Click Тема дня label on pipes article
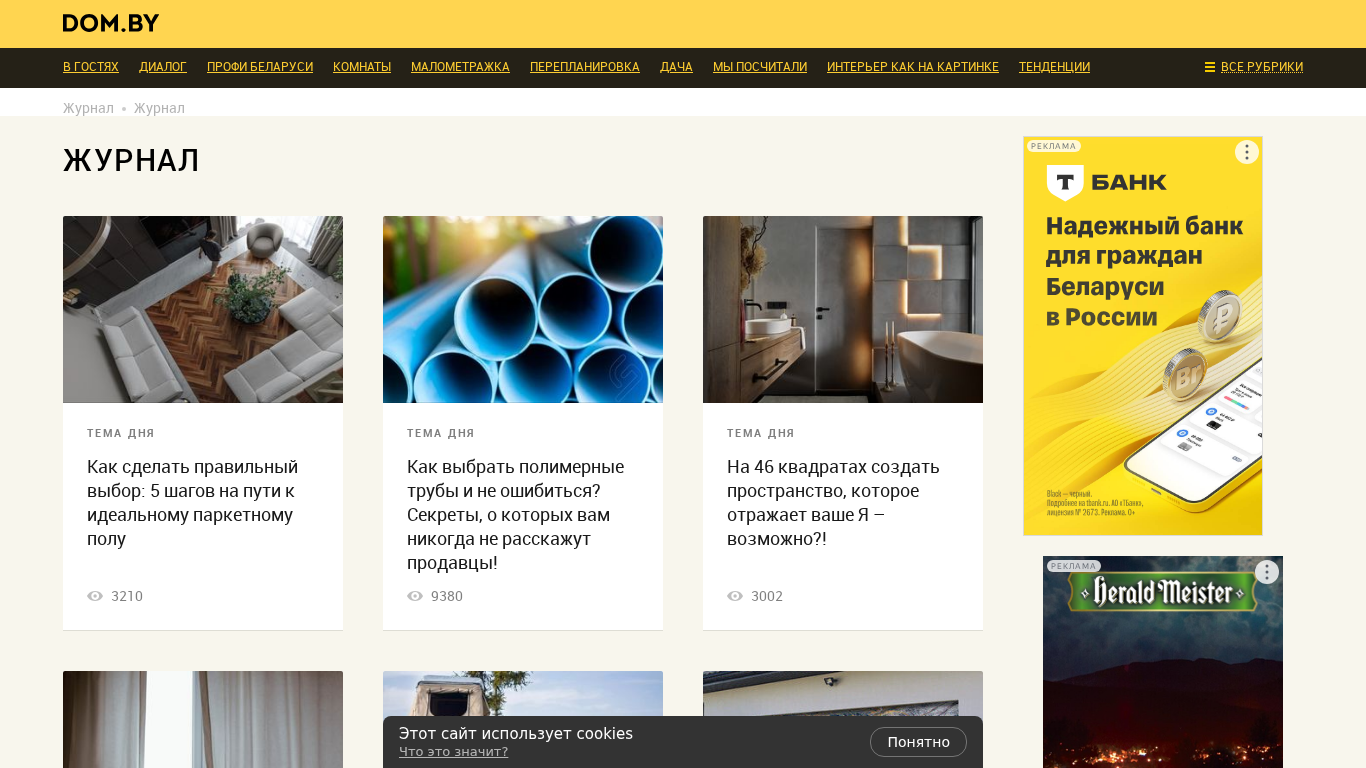This screenshot has width=1366, height=768. tap(441, 433)
